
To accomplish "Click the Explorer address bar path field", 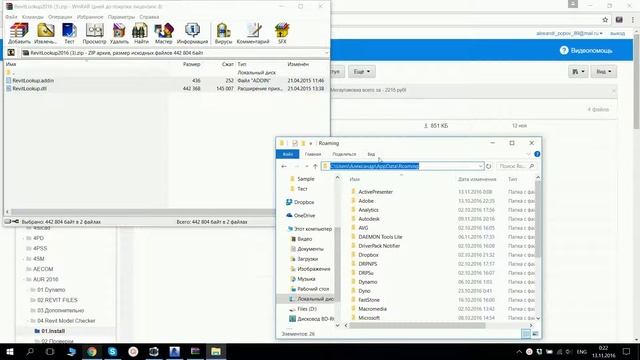I will click(402, 166).
